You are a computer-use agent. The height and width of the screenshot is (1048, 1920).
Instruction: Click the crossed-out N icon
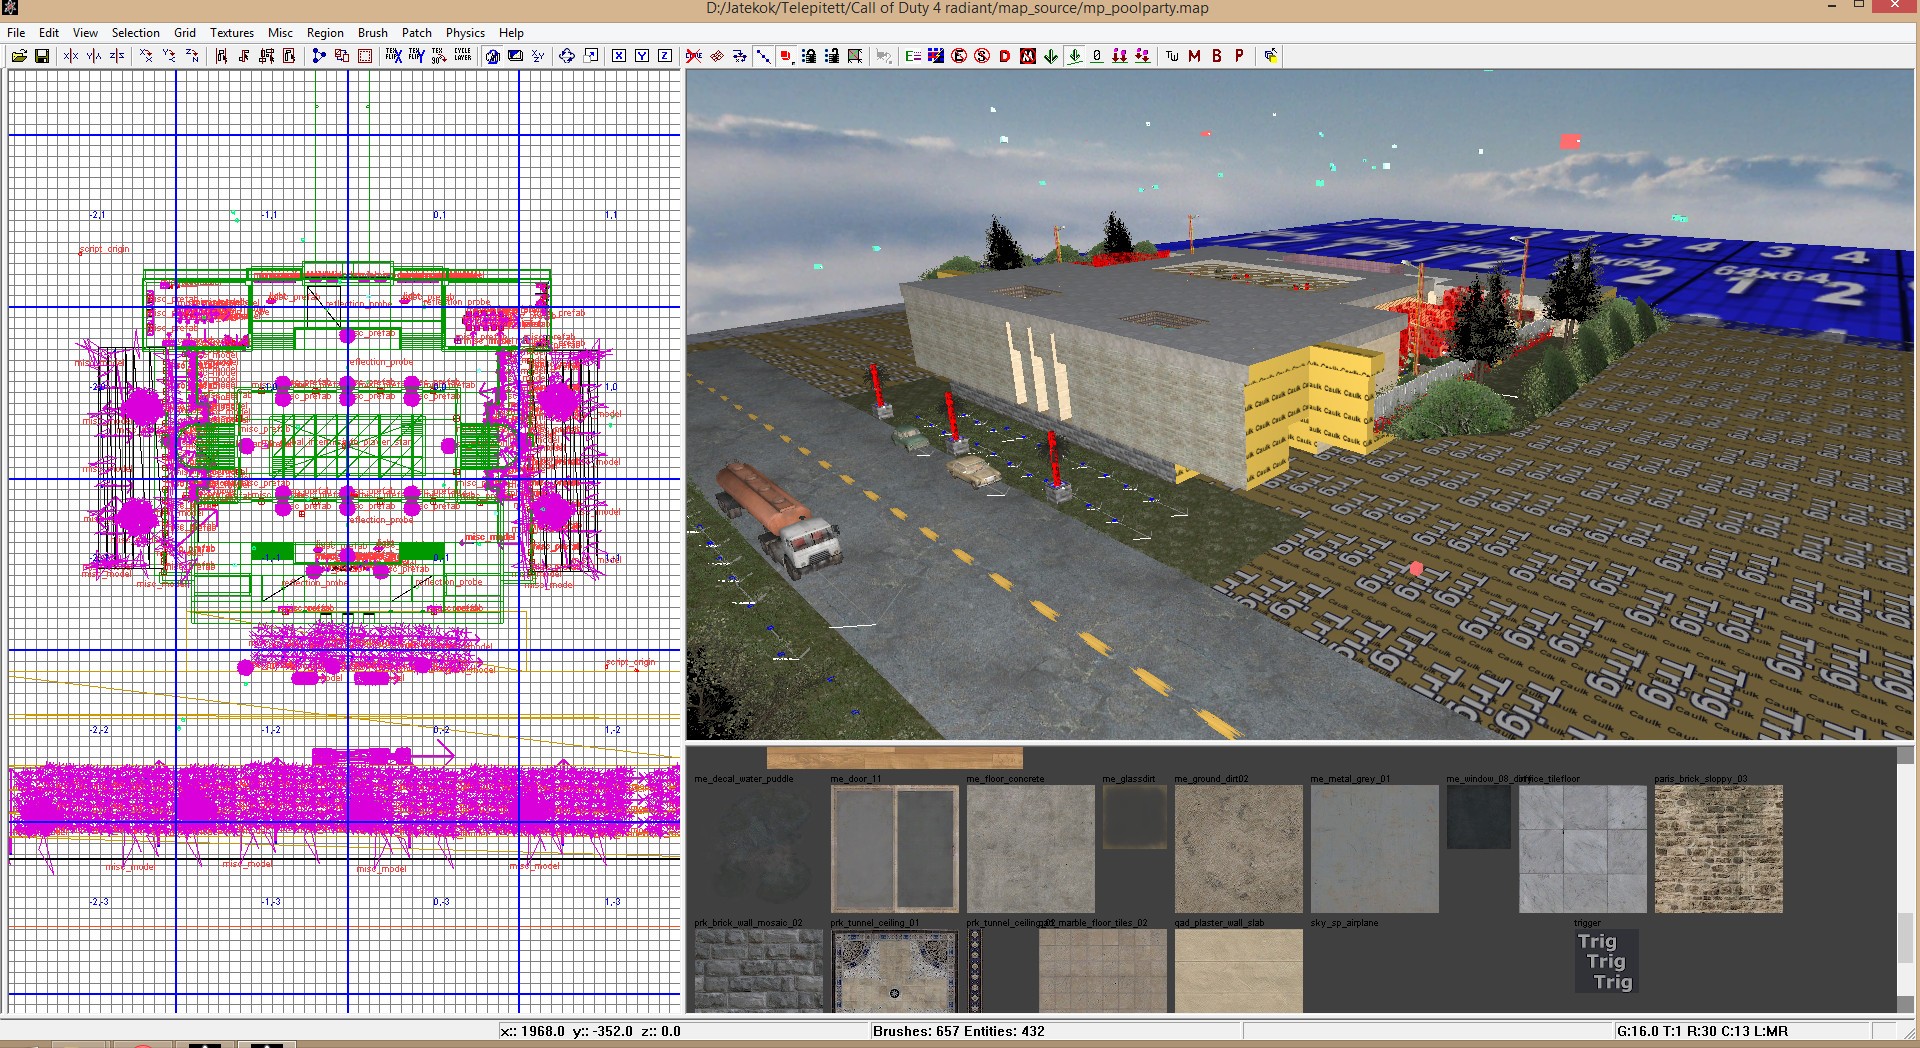point(1028,56)
